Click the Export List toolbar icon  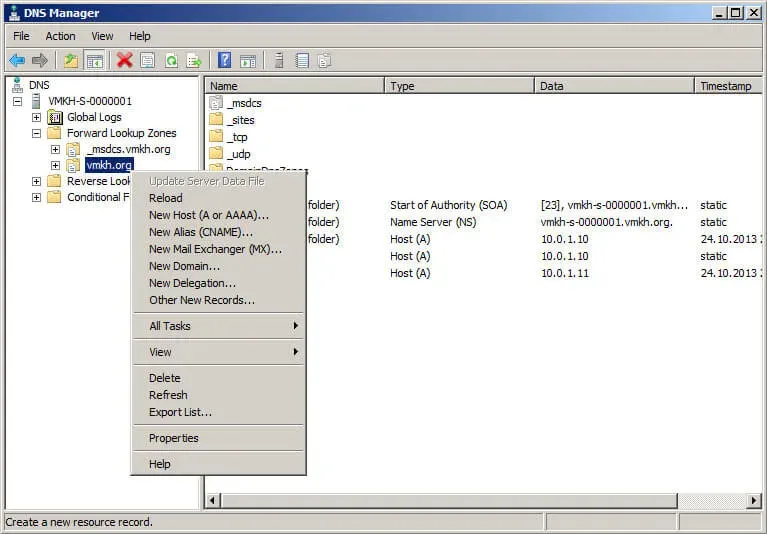click(x=194, y=61)
